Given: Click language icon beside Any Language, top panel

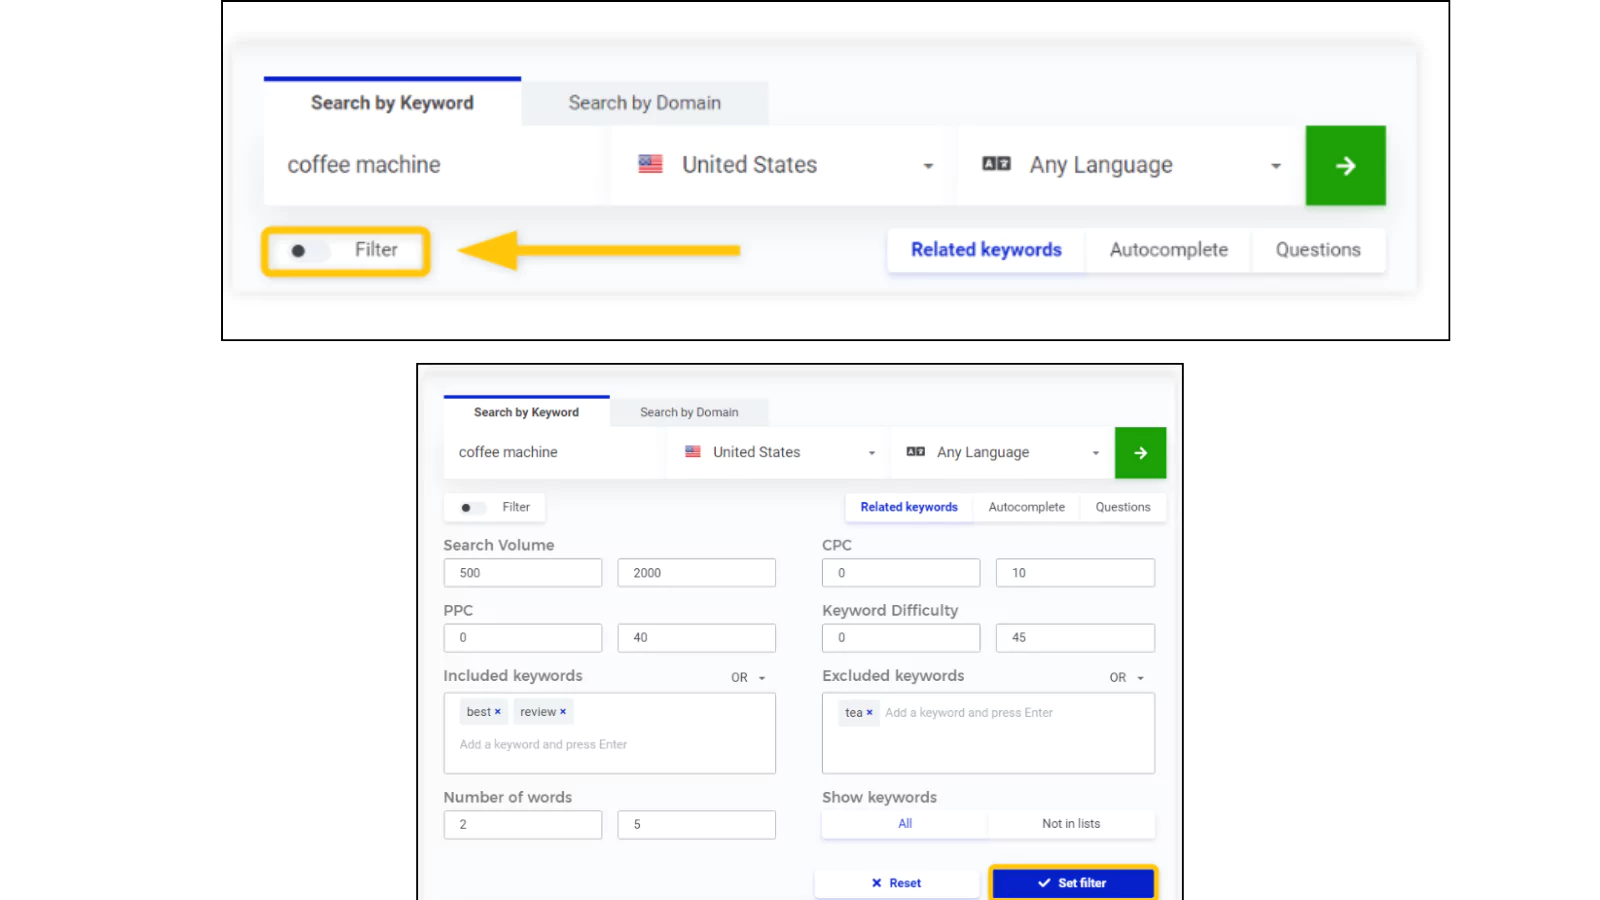Looking at the screenshot, I should click(996, 164).
